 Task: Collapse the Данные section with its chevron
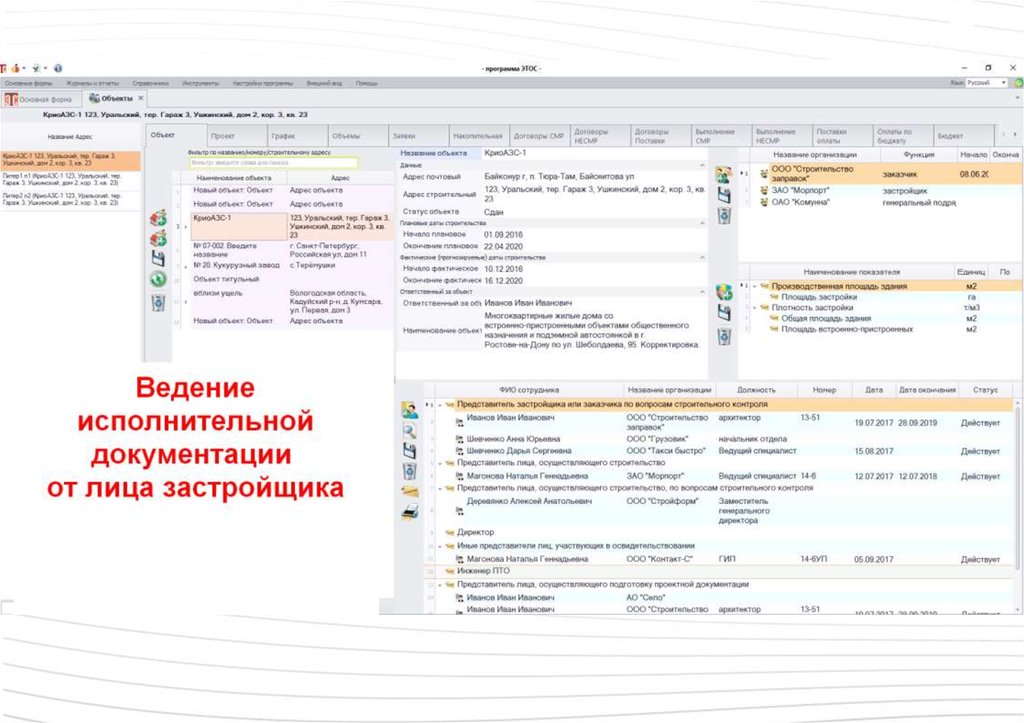click(x=702, y=166)
